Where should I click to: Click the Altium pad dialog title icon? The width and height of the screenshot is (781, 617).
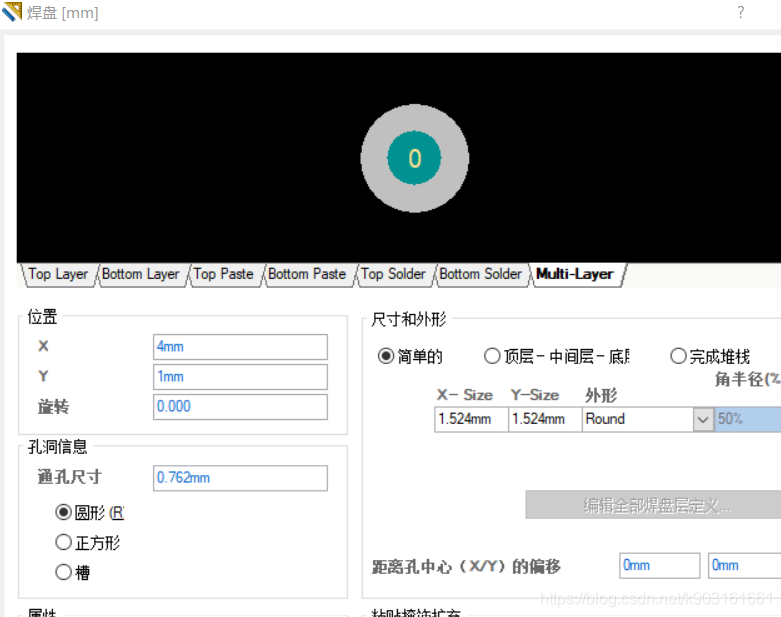pyautogui.click(x=11, y=12)
